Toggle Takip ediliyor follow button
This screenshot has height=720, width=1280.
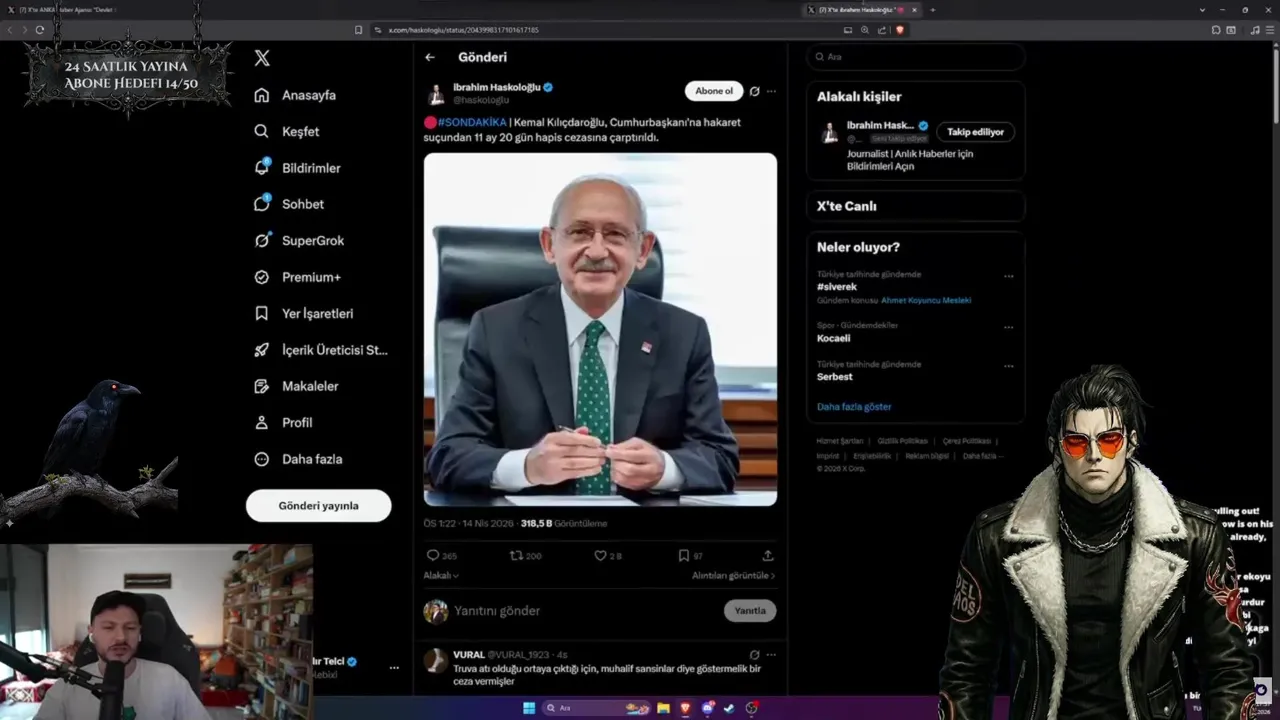(x=975, y=132)
